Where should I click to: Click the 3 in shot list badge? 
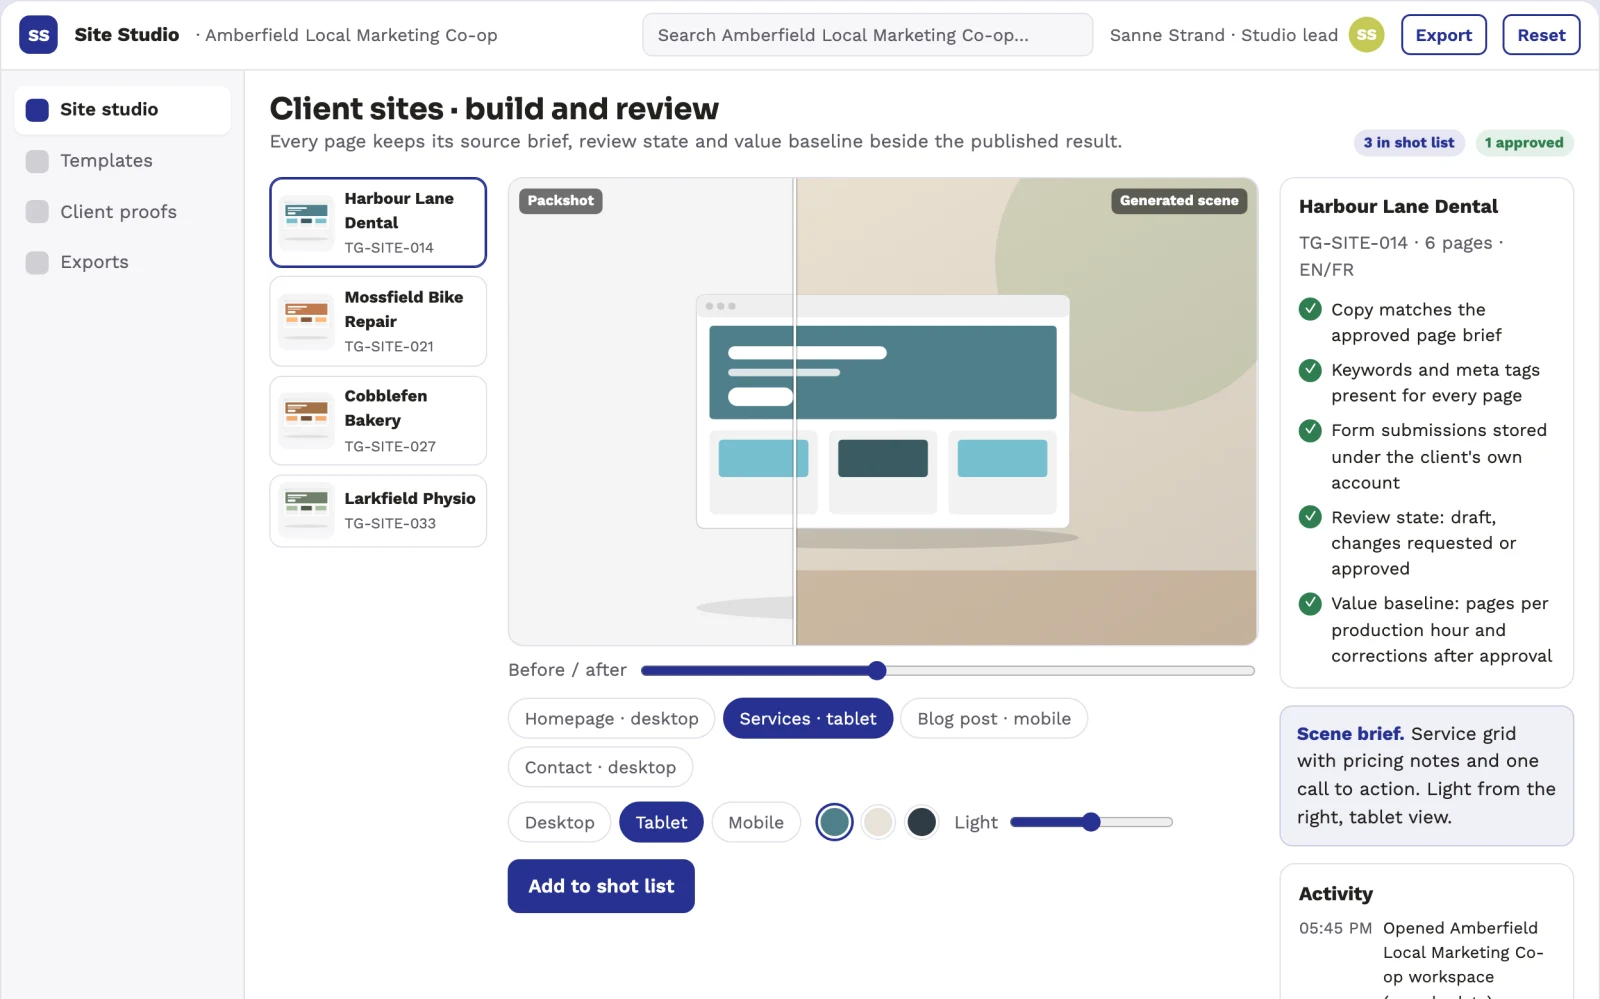pyautogui.click(x=1409, y=143)
